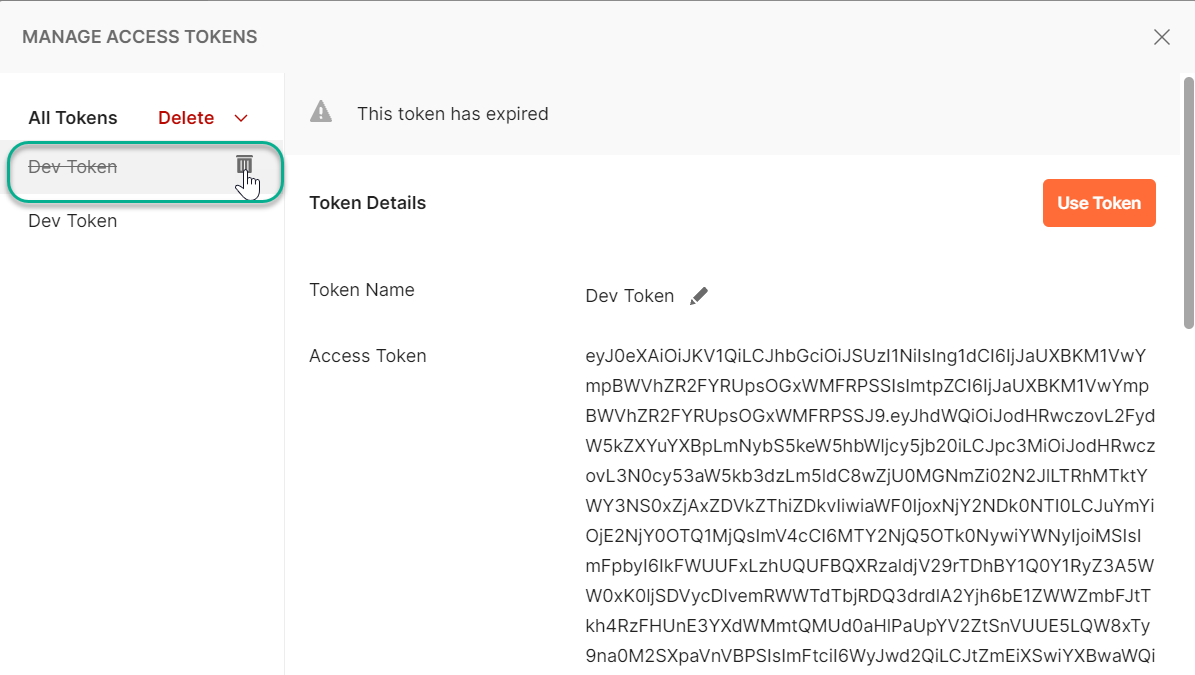The width and height of the screenshot is (1195, 675).
Task: Click the Use Token button
Action: point(1099,202)
